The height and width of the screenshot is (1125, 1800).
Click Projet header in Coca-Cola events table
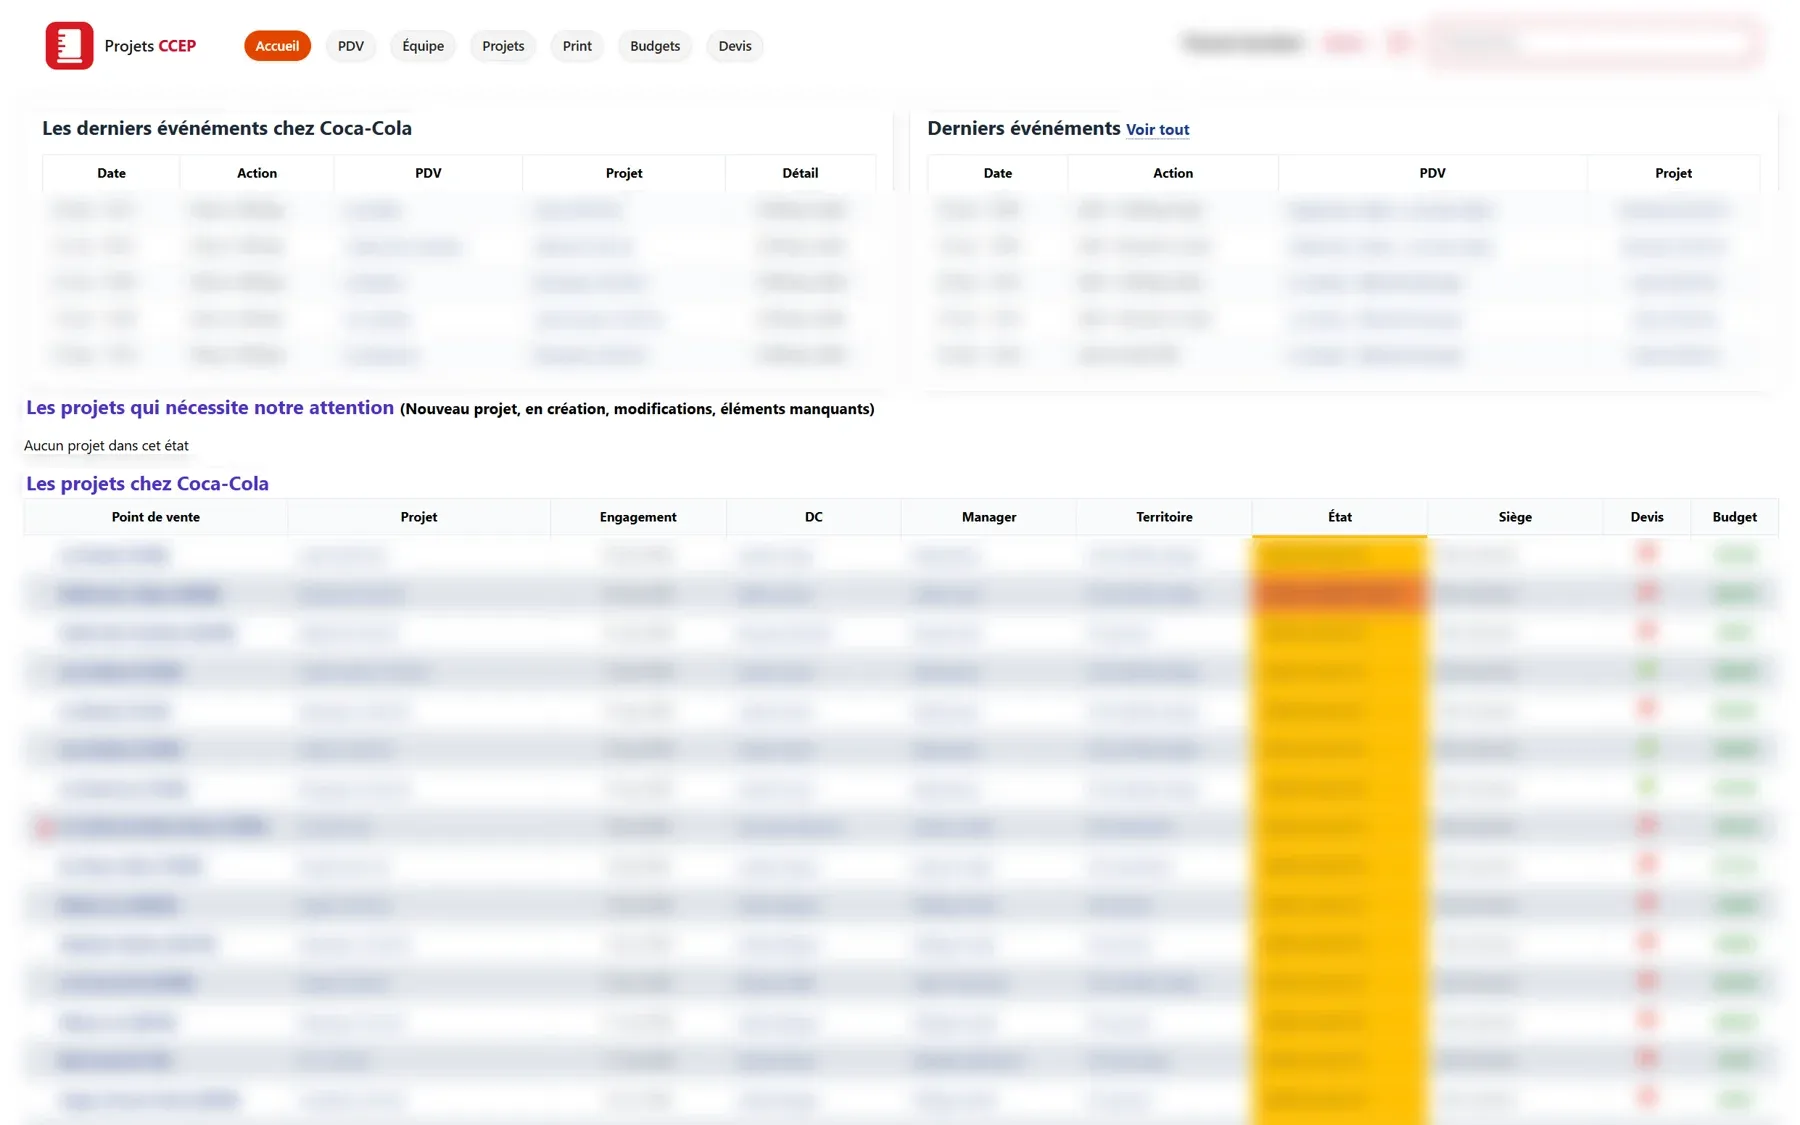click(624, 173)
